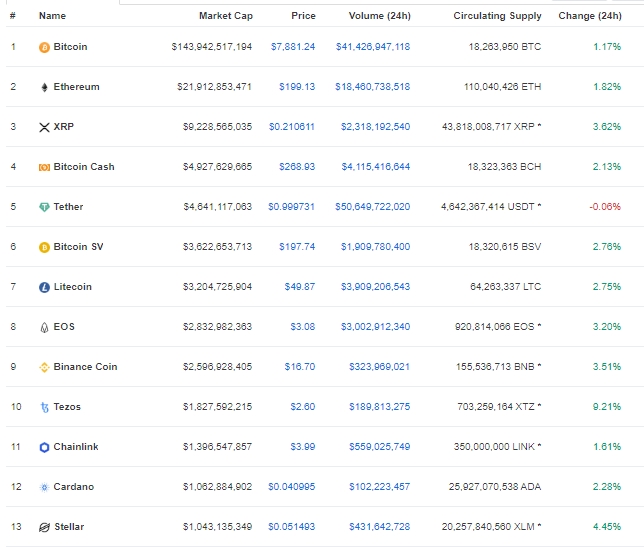Click Stellar volume $431,642,728
Viewport: 644px width, 547px height.
pos(380,527)
